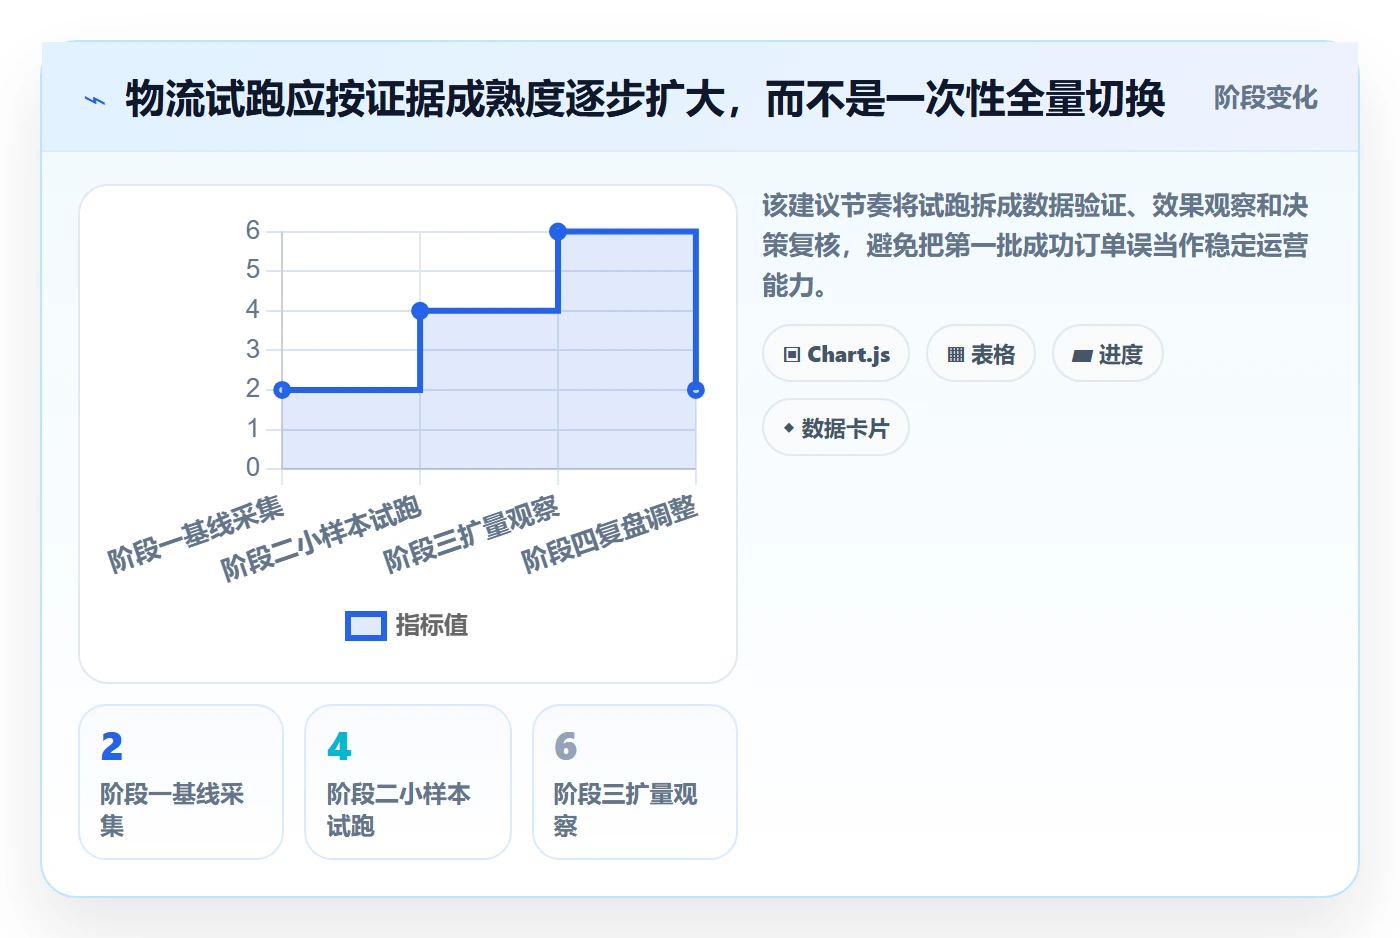Open the 阶段二小样本试跑 data card

(x=408, y=782)
